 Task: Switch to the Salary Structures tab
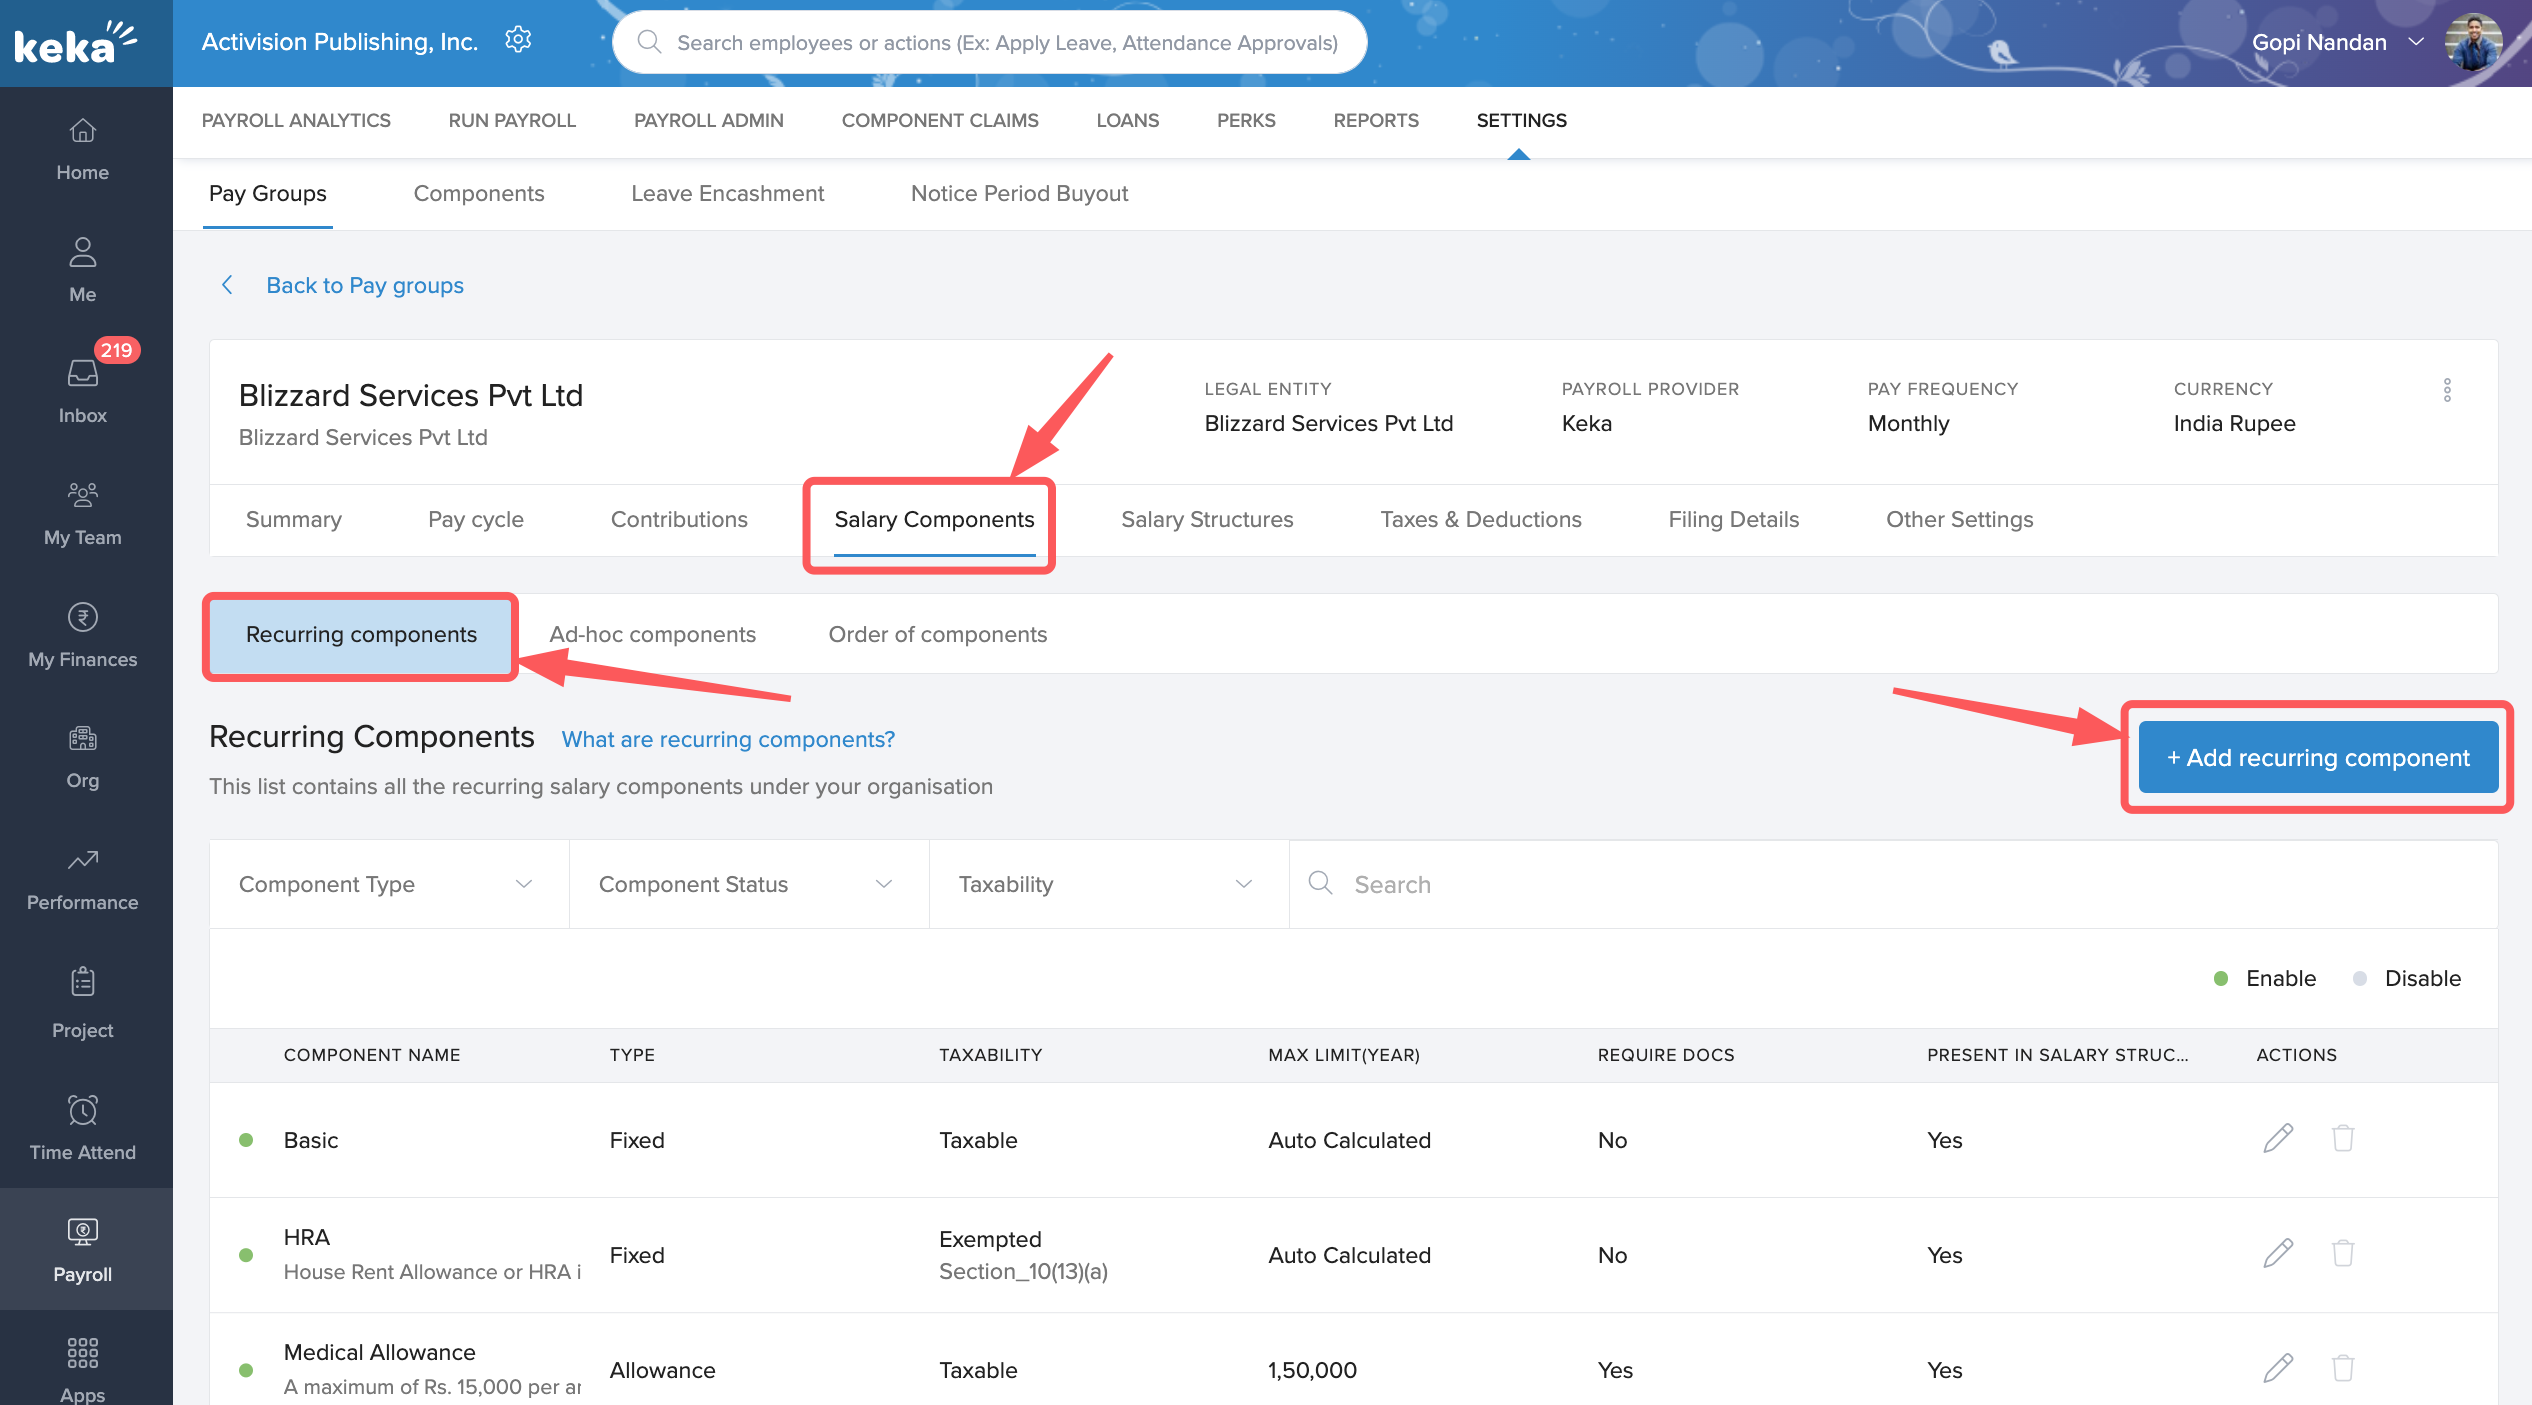point(1207,519)
